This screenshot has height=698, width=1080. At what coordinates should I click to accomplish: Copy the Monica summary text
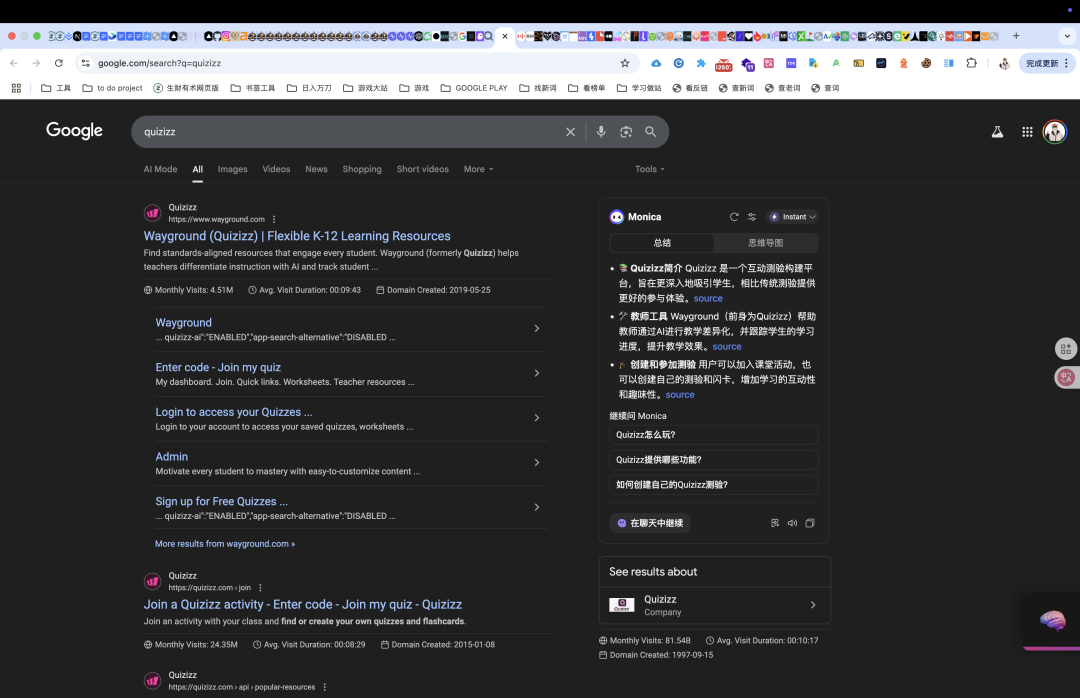coord(810,523)
